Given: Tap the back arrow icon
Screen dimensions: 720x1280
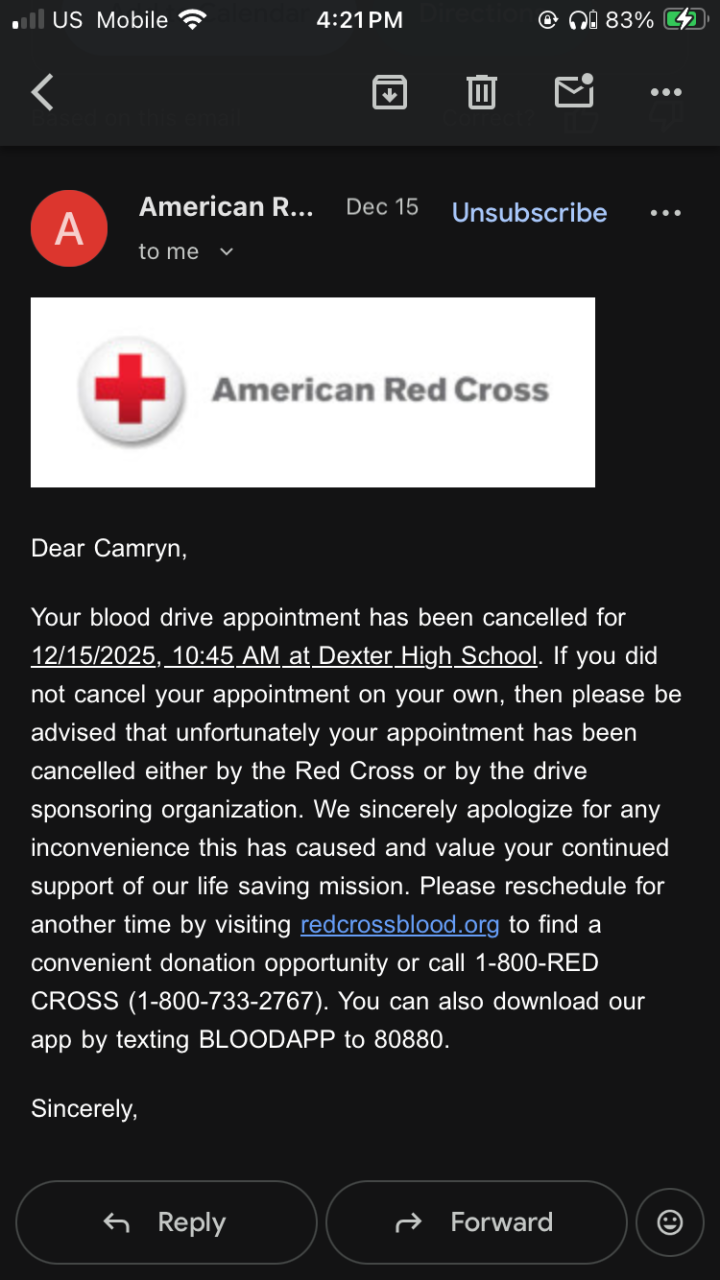Looking at the screenshot, I should [x=42, y=93].
